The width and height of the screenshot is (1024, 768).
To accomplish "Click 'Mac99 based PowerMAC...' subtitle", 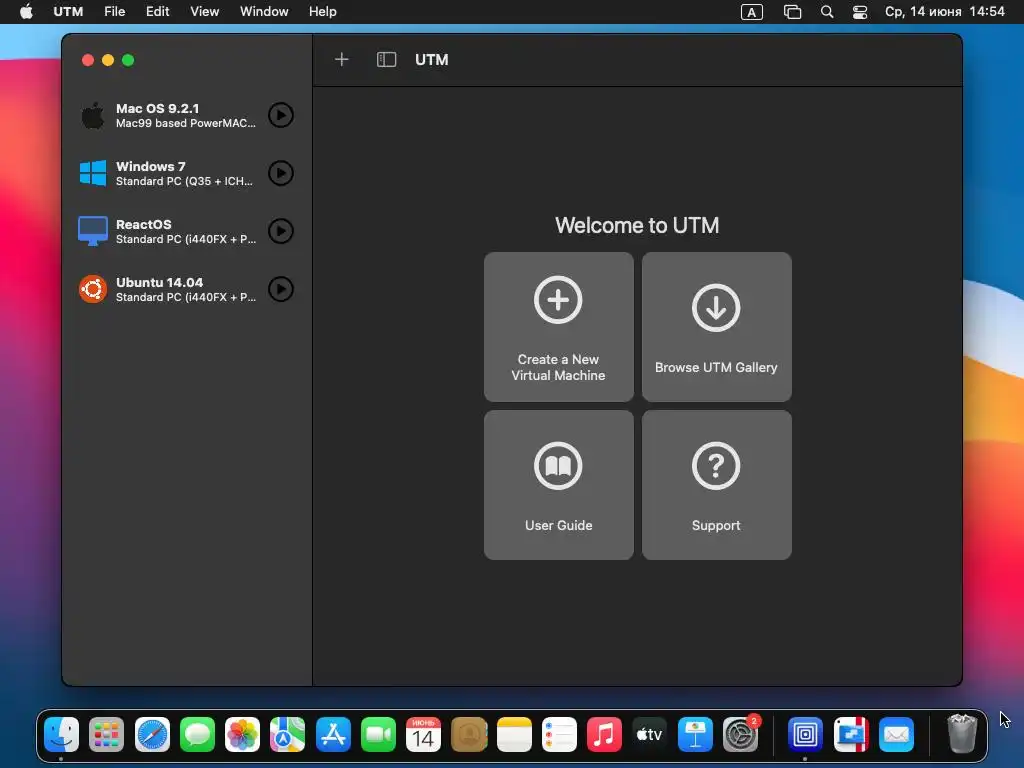I will tap(186, 123).
